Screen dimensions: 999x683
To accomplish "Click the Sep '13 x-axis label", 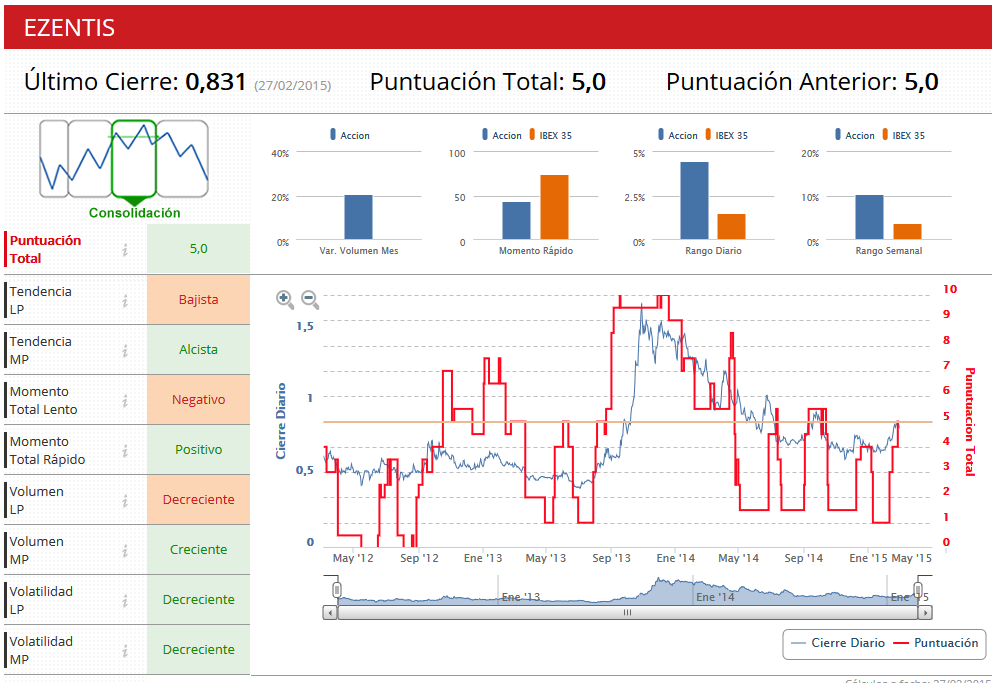I will click(611, 558).
